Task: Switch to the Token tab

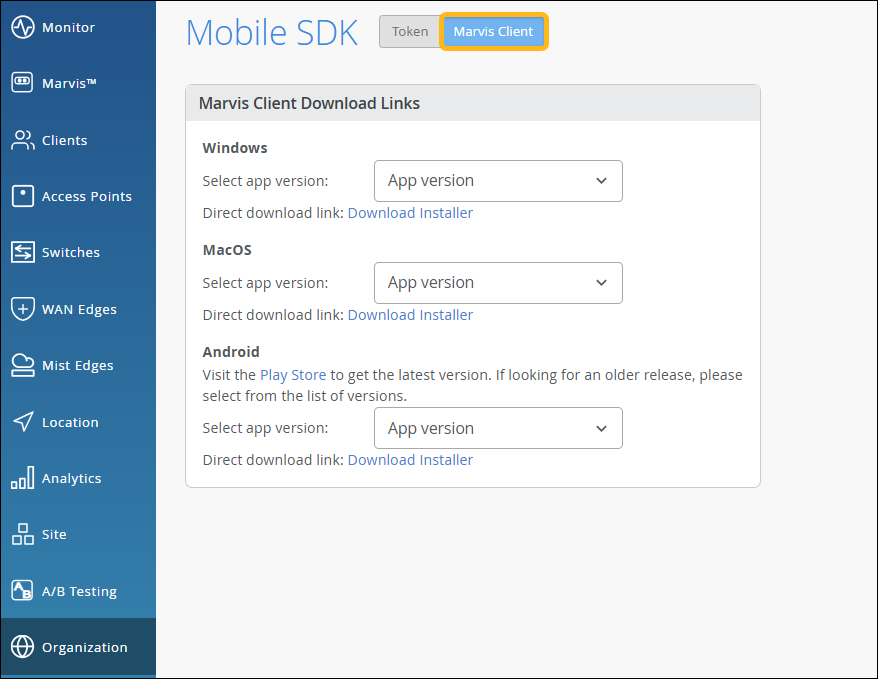Action: pos(410,31)
